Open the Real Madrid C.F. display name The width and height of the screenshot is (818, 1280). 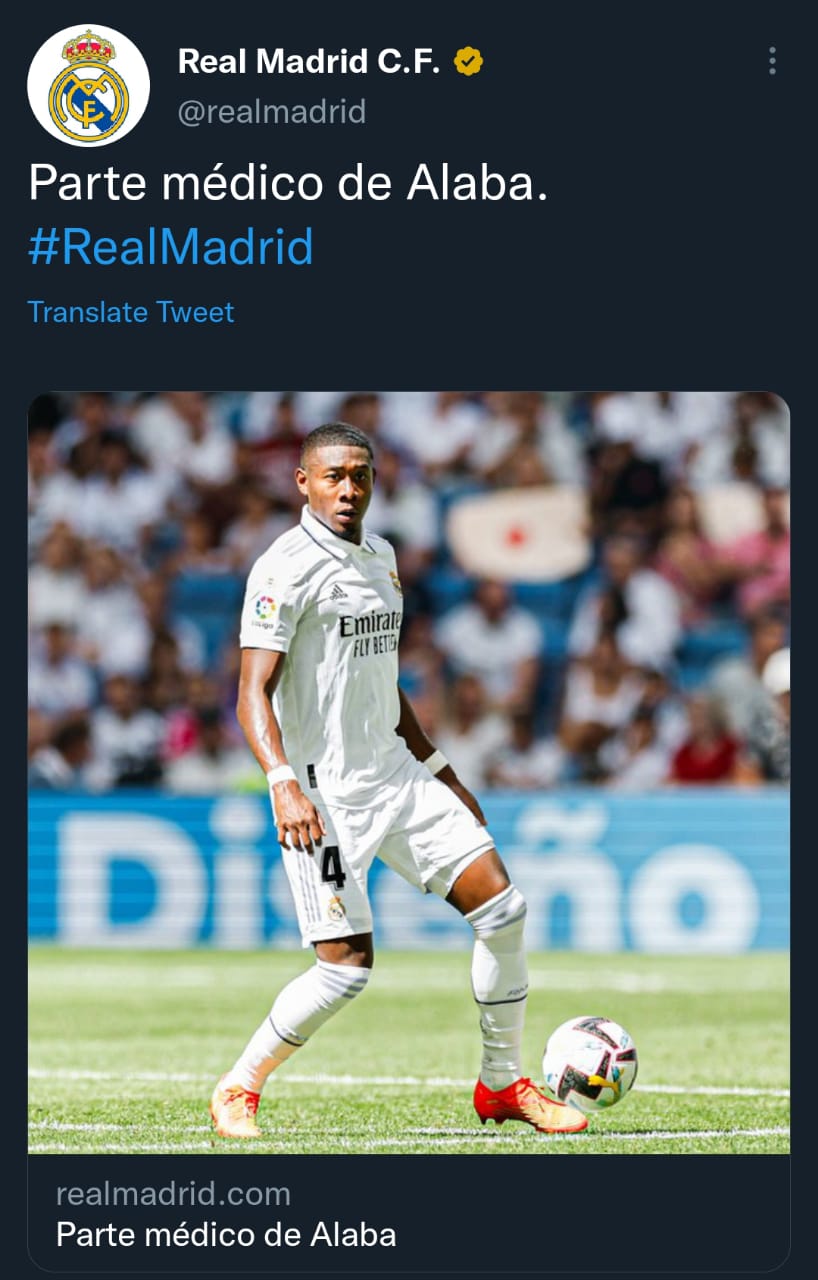click(x=309, y=62)
